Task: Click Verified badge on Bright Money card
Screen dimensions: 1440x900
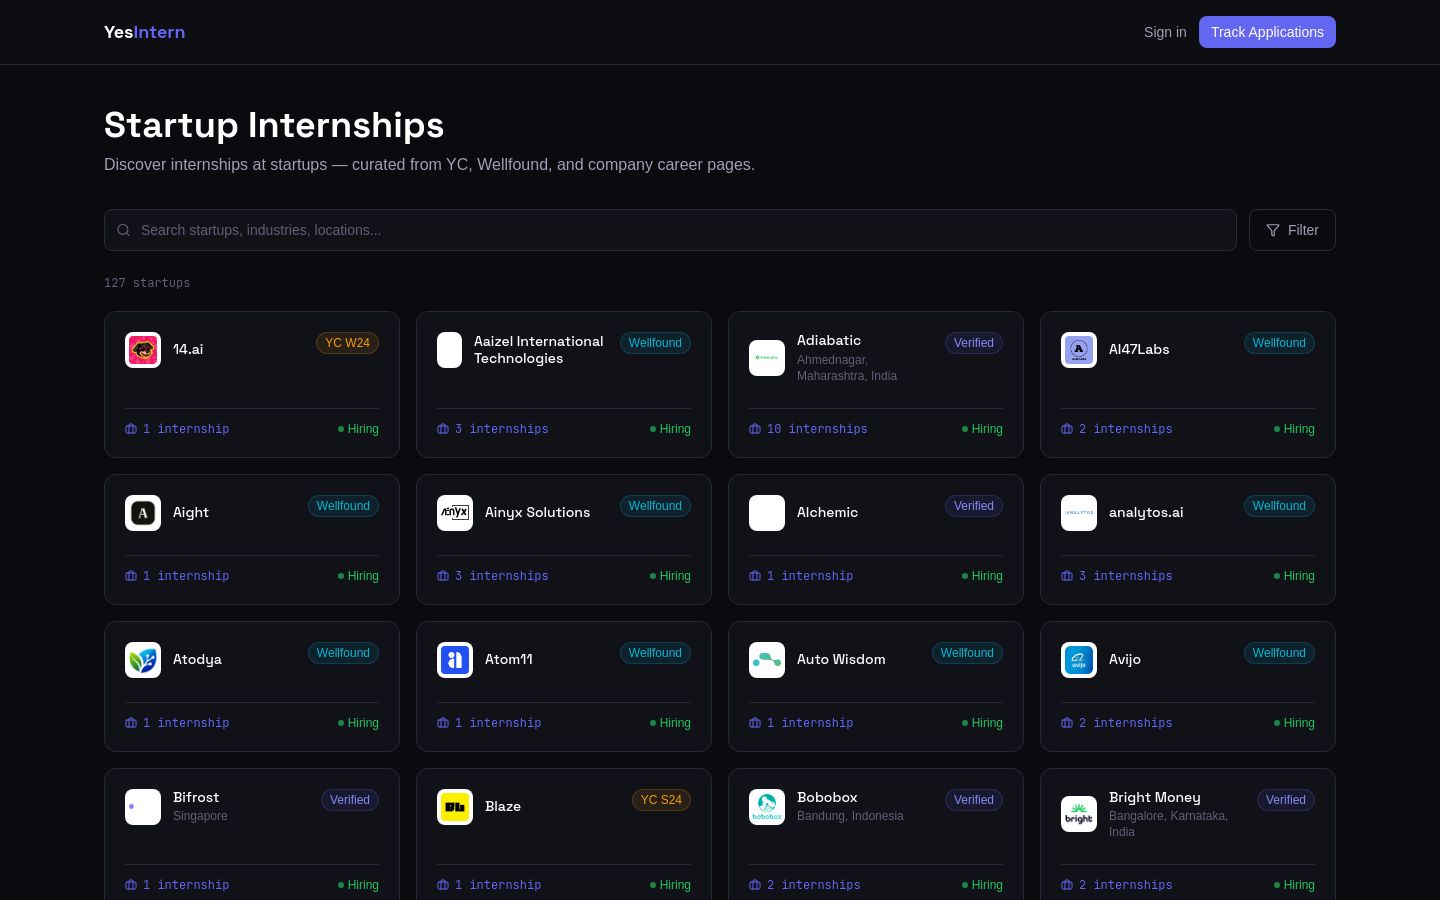Action: pos(1286,800)
